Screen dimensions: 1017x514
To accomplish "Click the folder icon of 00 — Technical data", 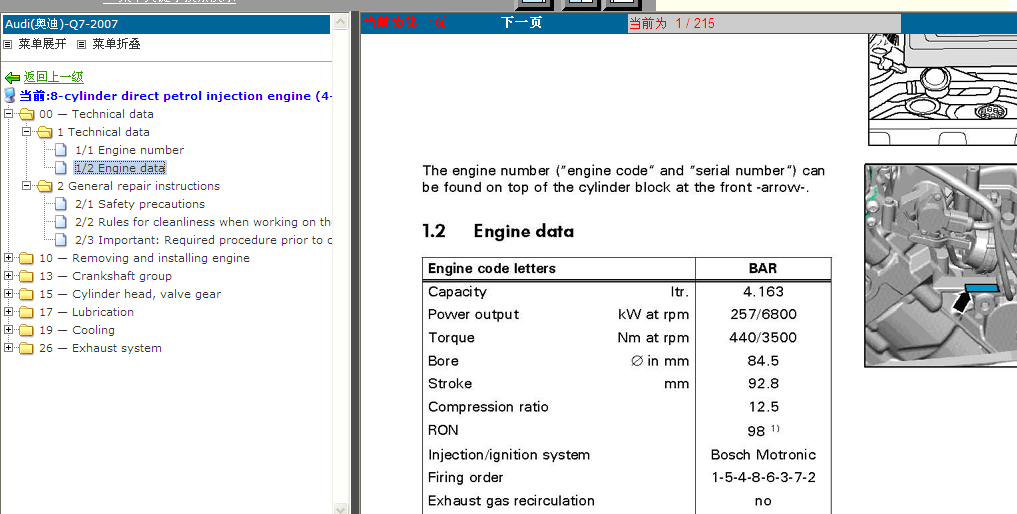I will 27,114.
